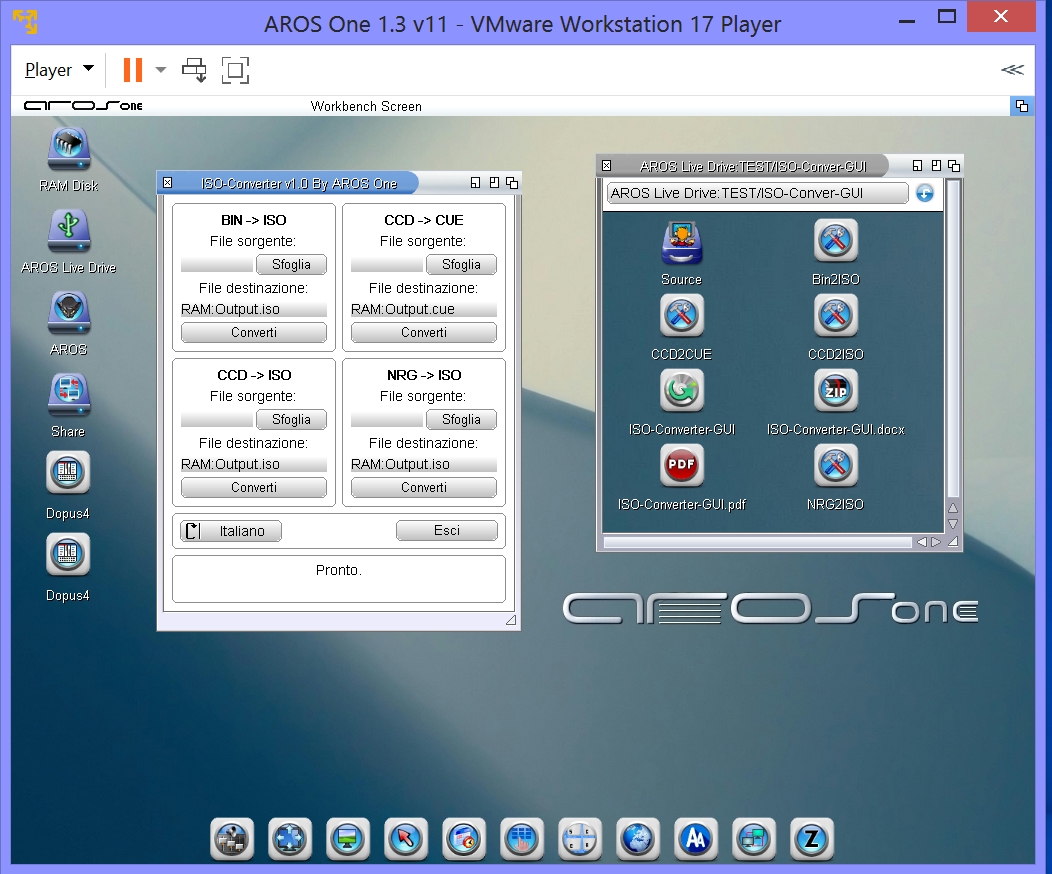Image resolution: width=1052 pixels, height=874 pixels.
Task: Click the drawer path field in drawer window
Action: point(757,193)
